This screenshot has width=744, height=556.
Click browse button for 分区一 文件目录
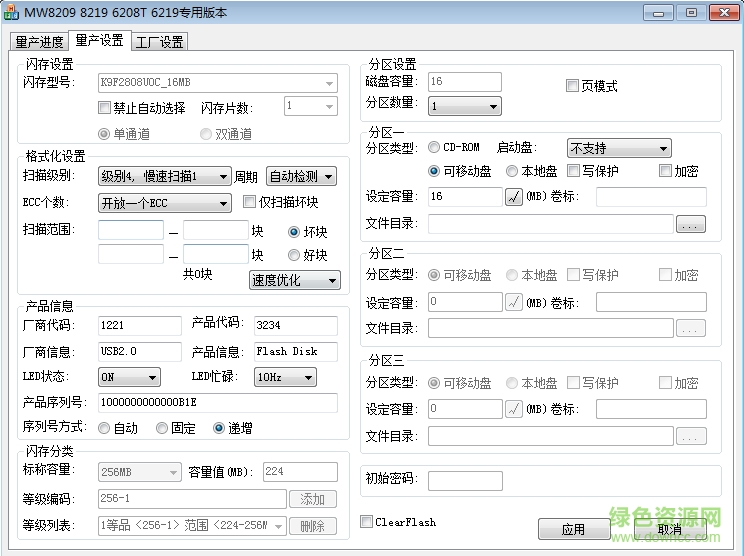690,224
